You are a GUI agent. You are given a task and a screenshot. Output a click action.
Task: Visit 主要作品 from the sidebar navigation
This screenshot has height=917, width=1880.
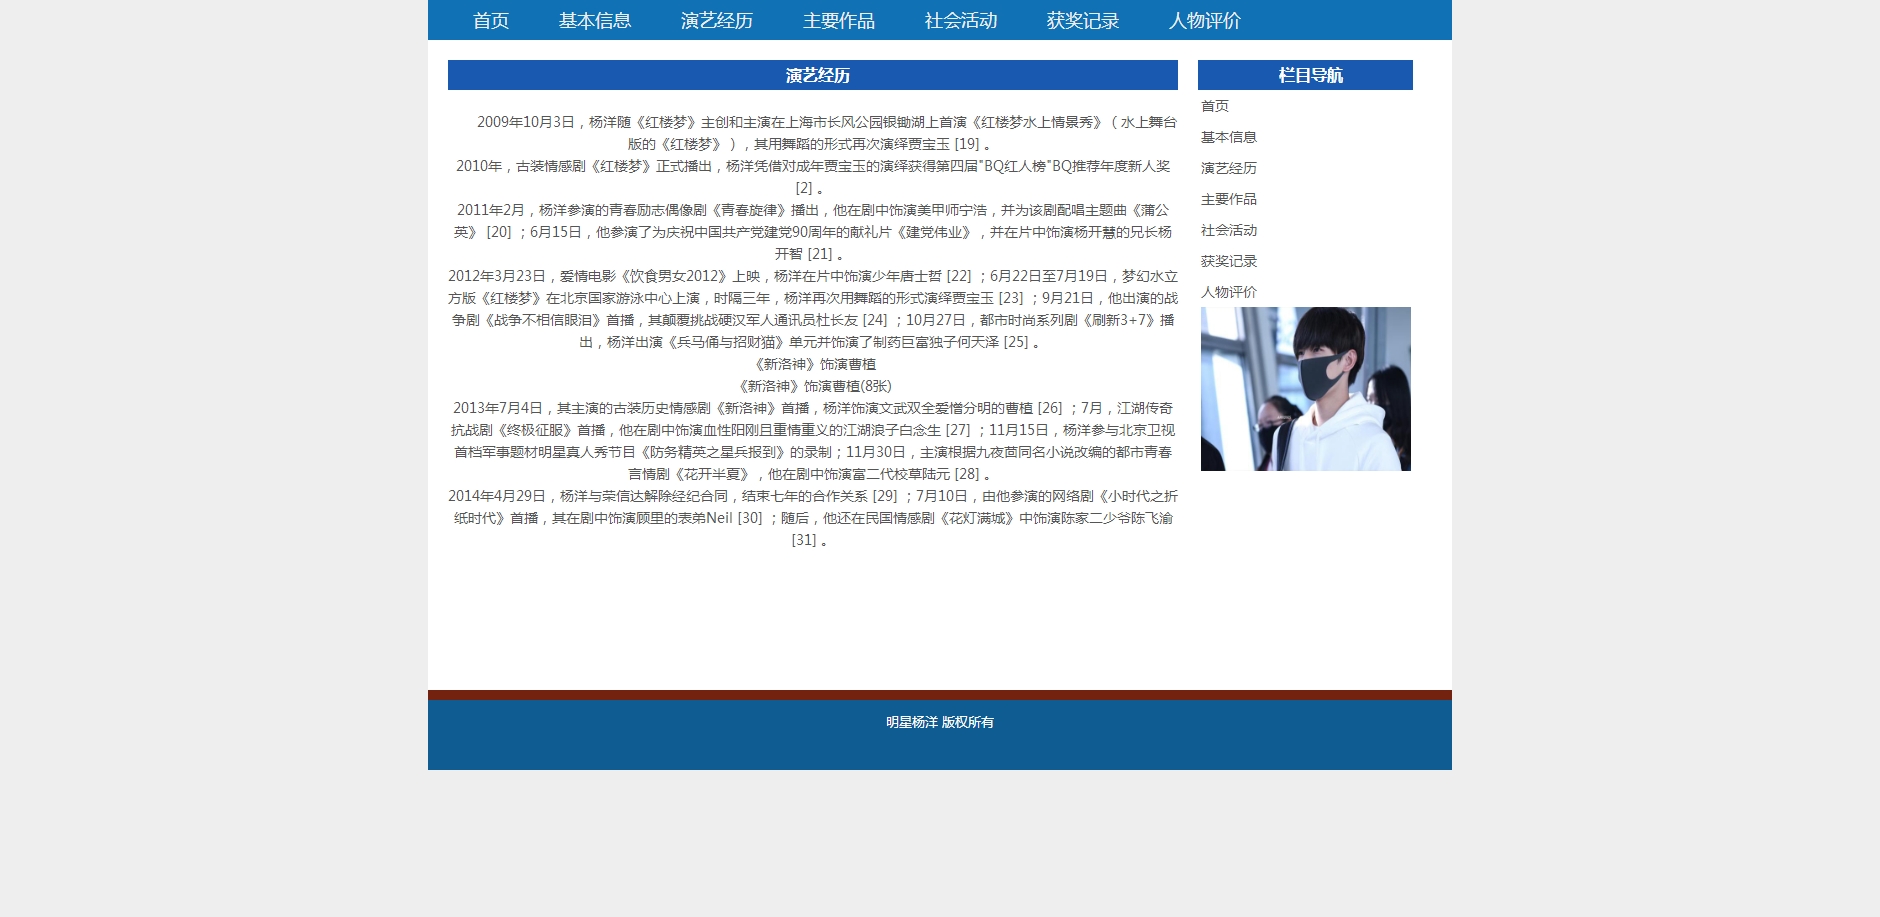point(1228,199)
